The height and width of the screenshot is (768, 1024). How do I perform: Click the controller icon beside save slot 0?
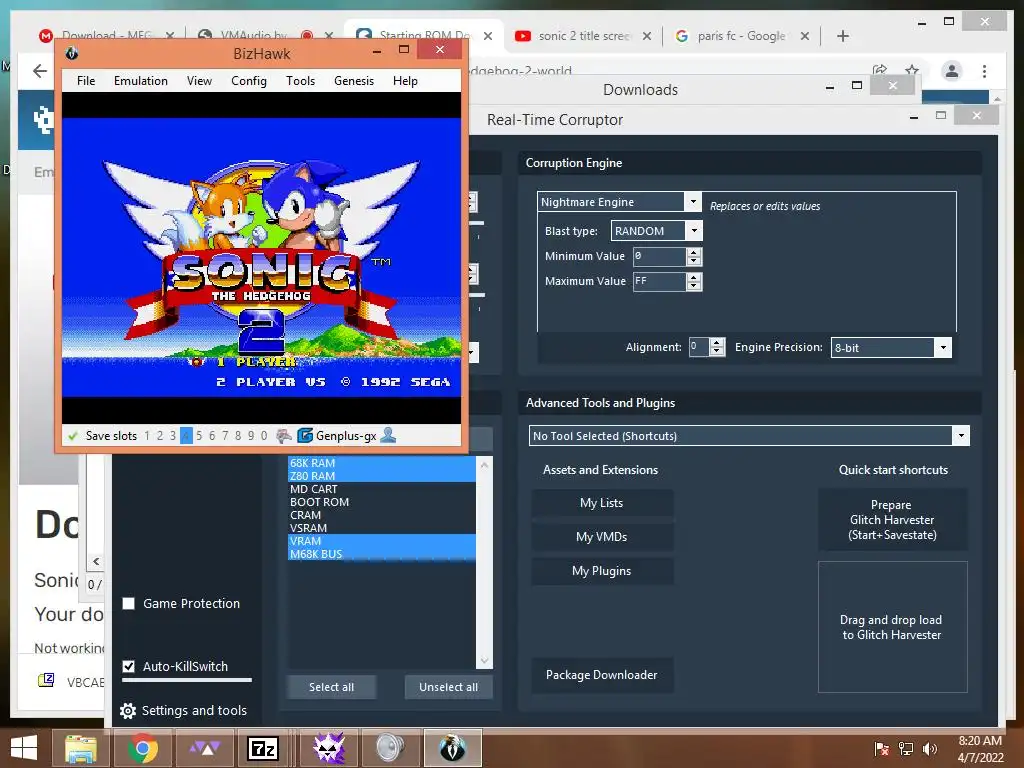283,436
